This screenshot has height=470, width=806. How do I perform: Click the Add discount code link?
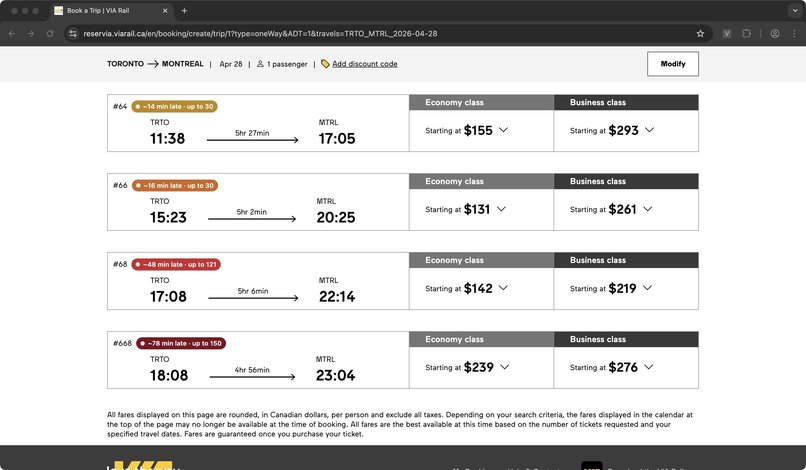tap(364, 64)
